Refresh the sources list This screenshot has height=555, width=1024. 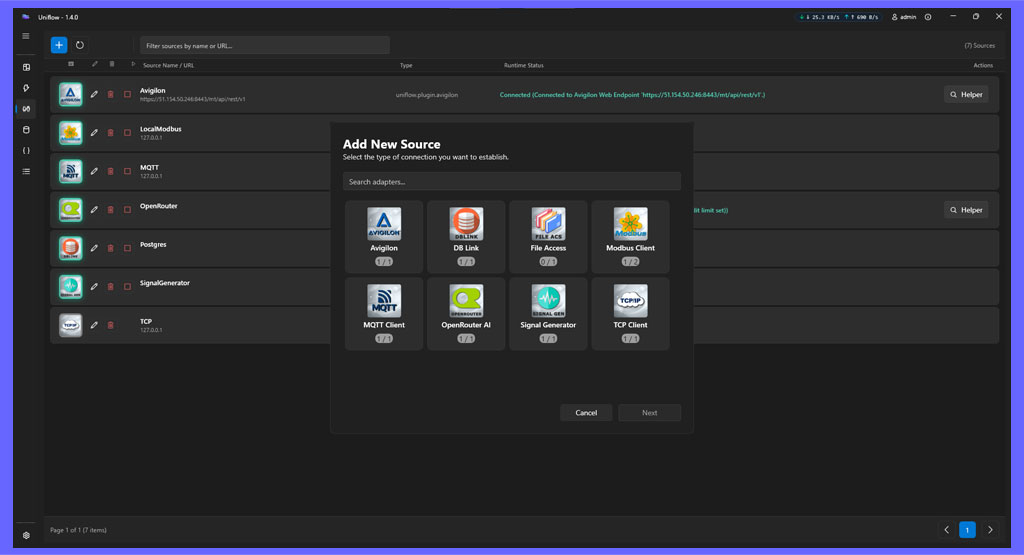click(x=80, y=45)
